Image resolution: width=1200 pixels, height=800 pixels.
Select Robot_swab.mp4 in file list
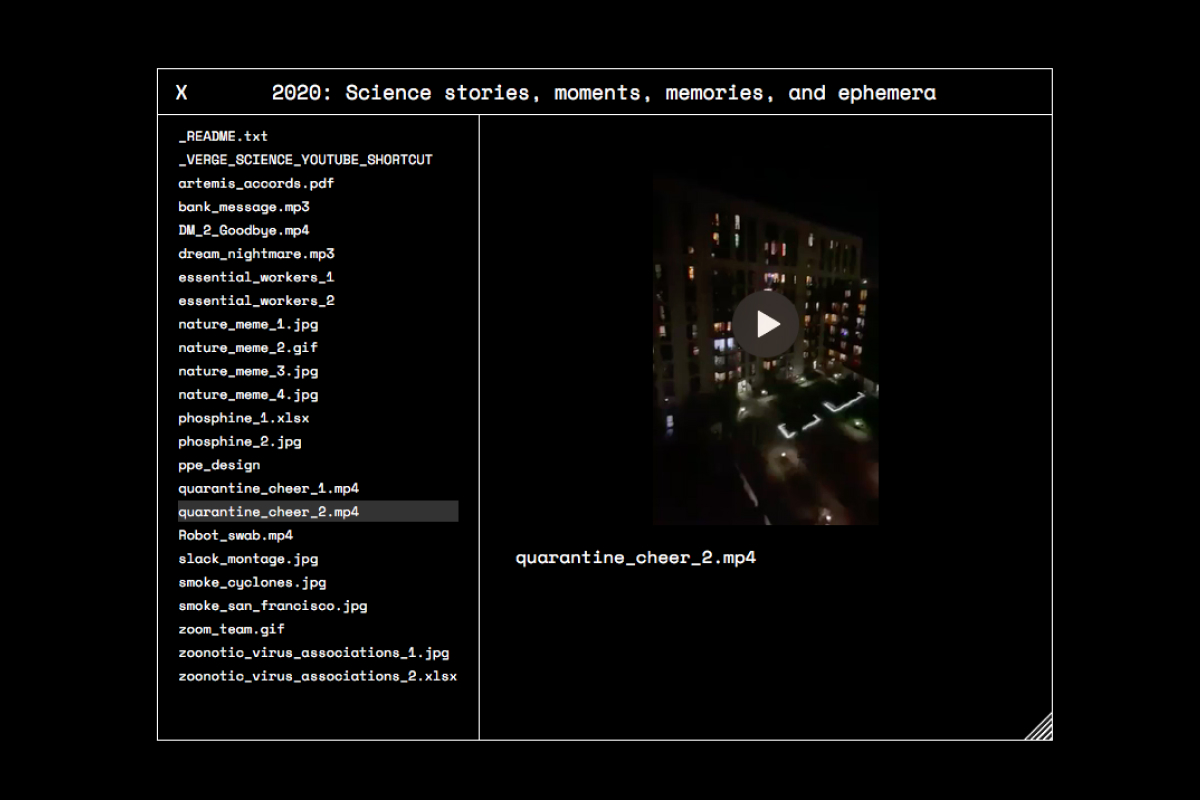click(235, 535)
